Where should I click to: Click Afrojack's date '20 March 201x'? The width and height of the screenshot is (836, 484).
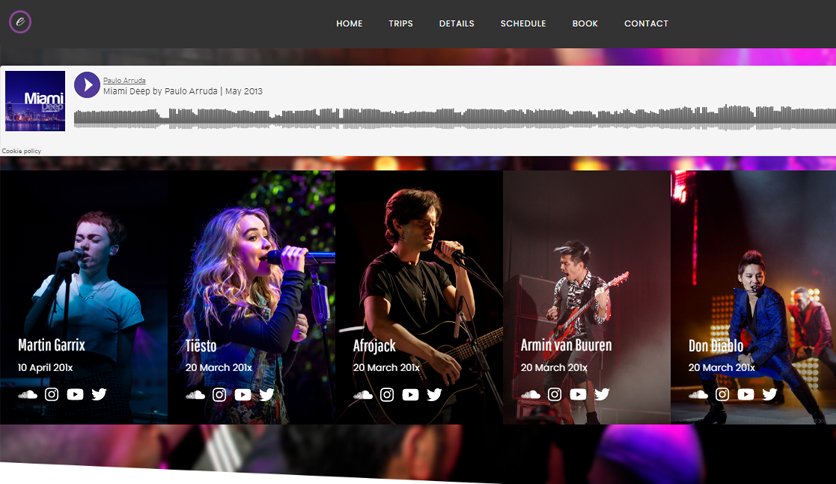386,367
